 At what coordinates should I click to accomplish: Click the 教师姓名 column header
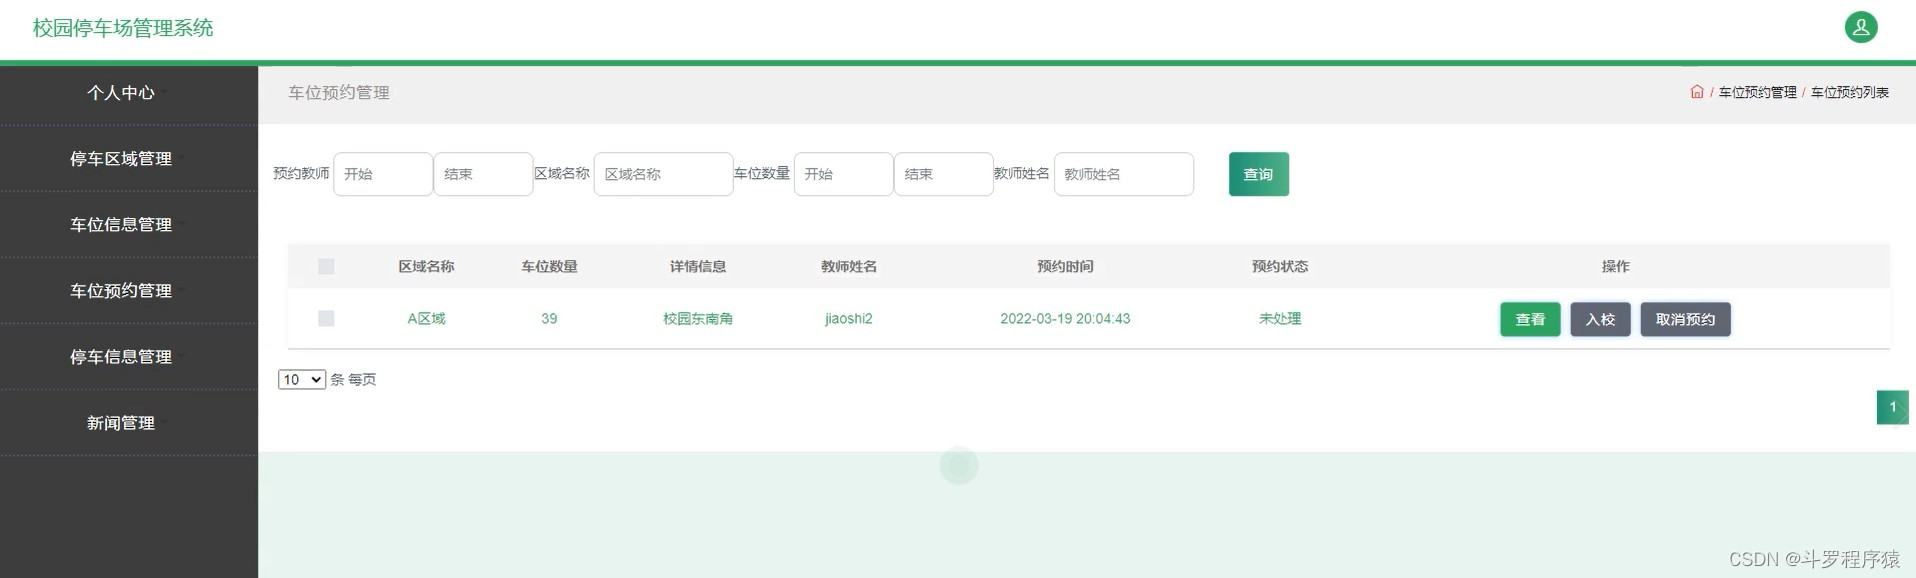point(849,266)
